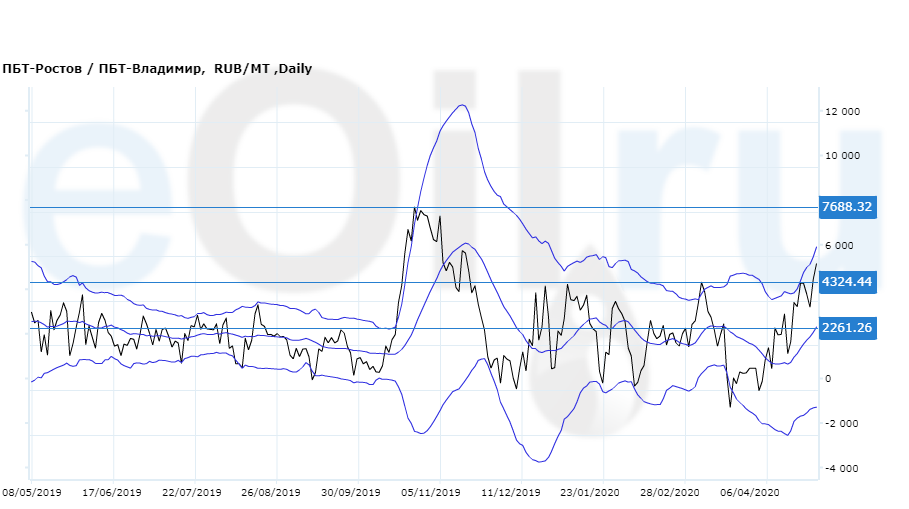The width and height of the screenshot is (909, 509).
Task: Click the 4324.44 price level label
Action: 847,282
